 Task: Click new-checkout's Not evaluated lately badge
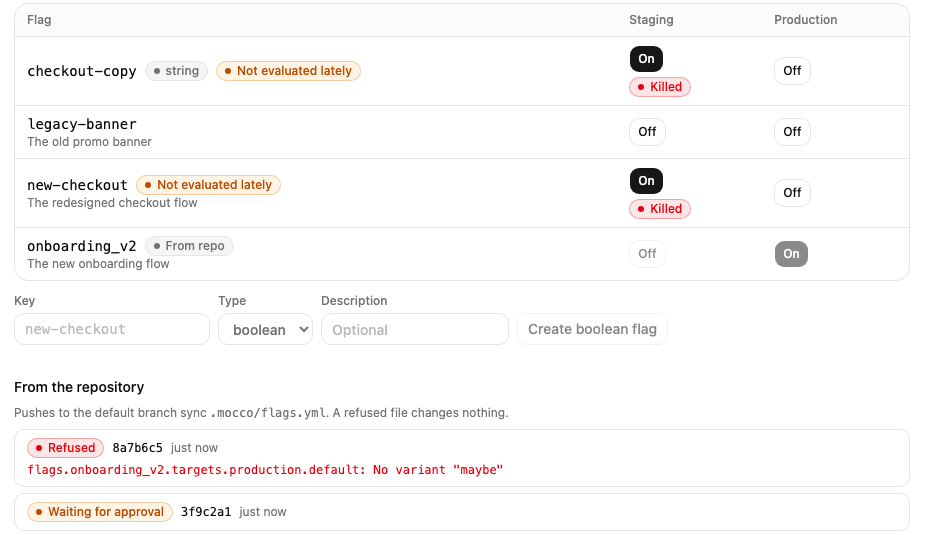208,185
